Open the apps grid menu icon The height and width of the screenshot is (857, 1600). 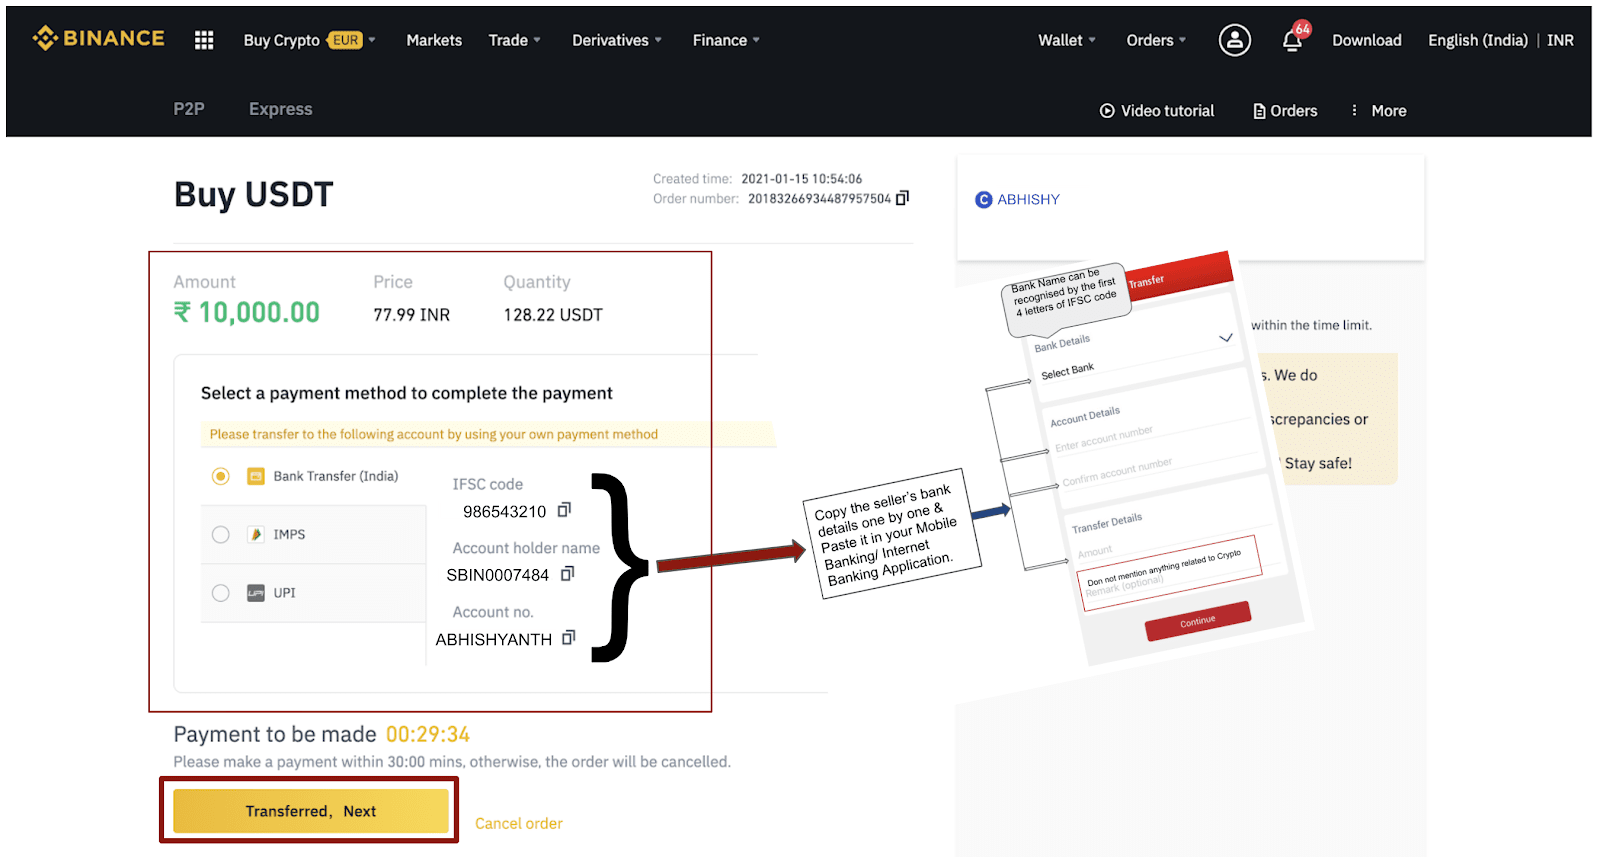pos(204,40)
